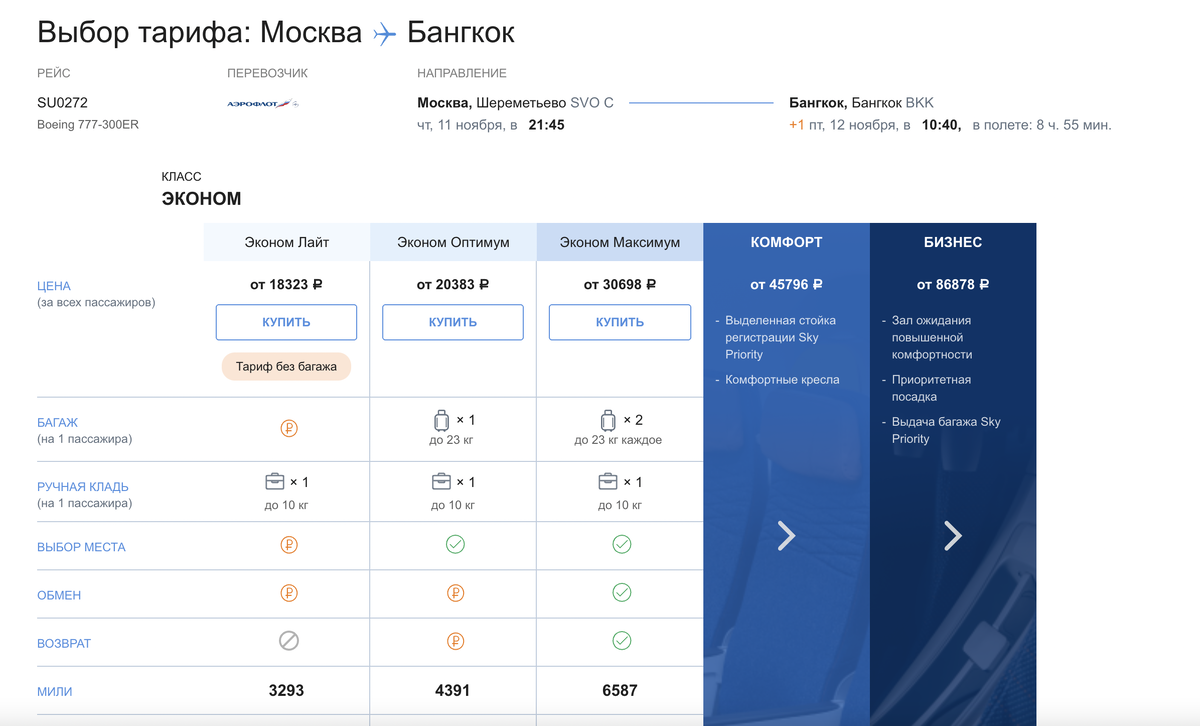Buy the Эконом Лайт fare
This screenshot has width=1200, height=726.
286,322
